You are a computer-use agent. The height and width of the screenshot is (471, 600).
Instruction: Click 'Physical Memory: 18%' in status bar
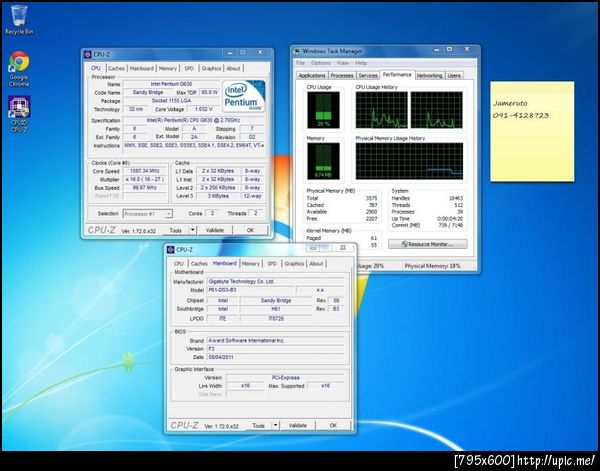(x=432, y=266)
